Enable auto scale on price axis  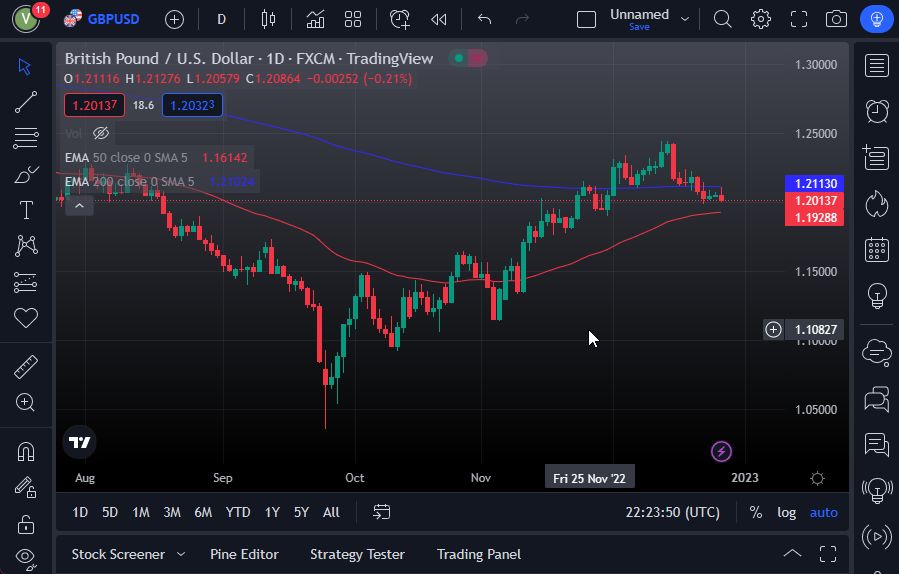click(823, 512)
